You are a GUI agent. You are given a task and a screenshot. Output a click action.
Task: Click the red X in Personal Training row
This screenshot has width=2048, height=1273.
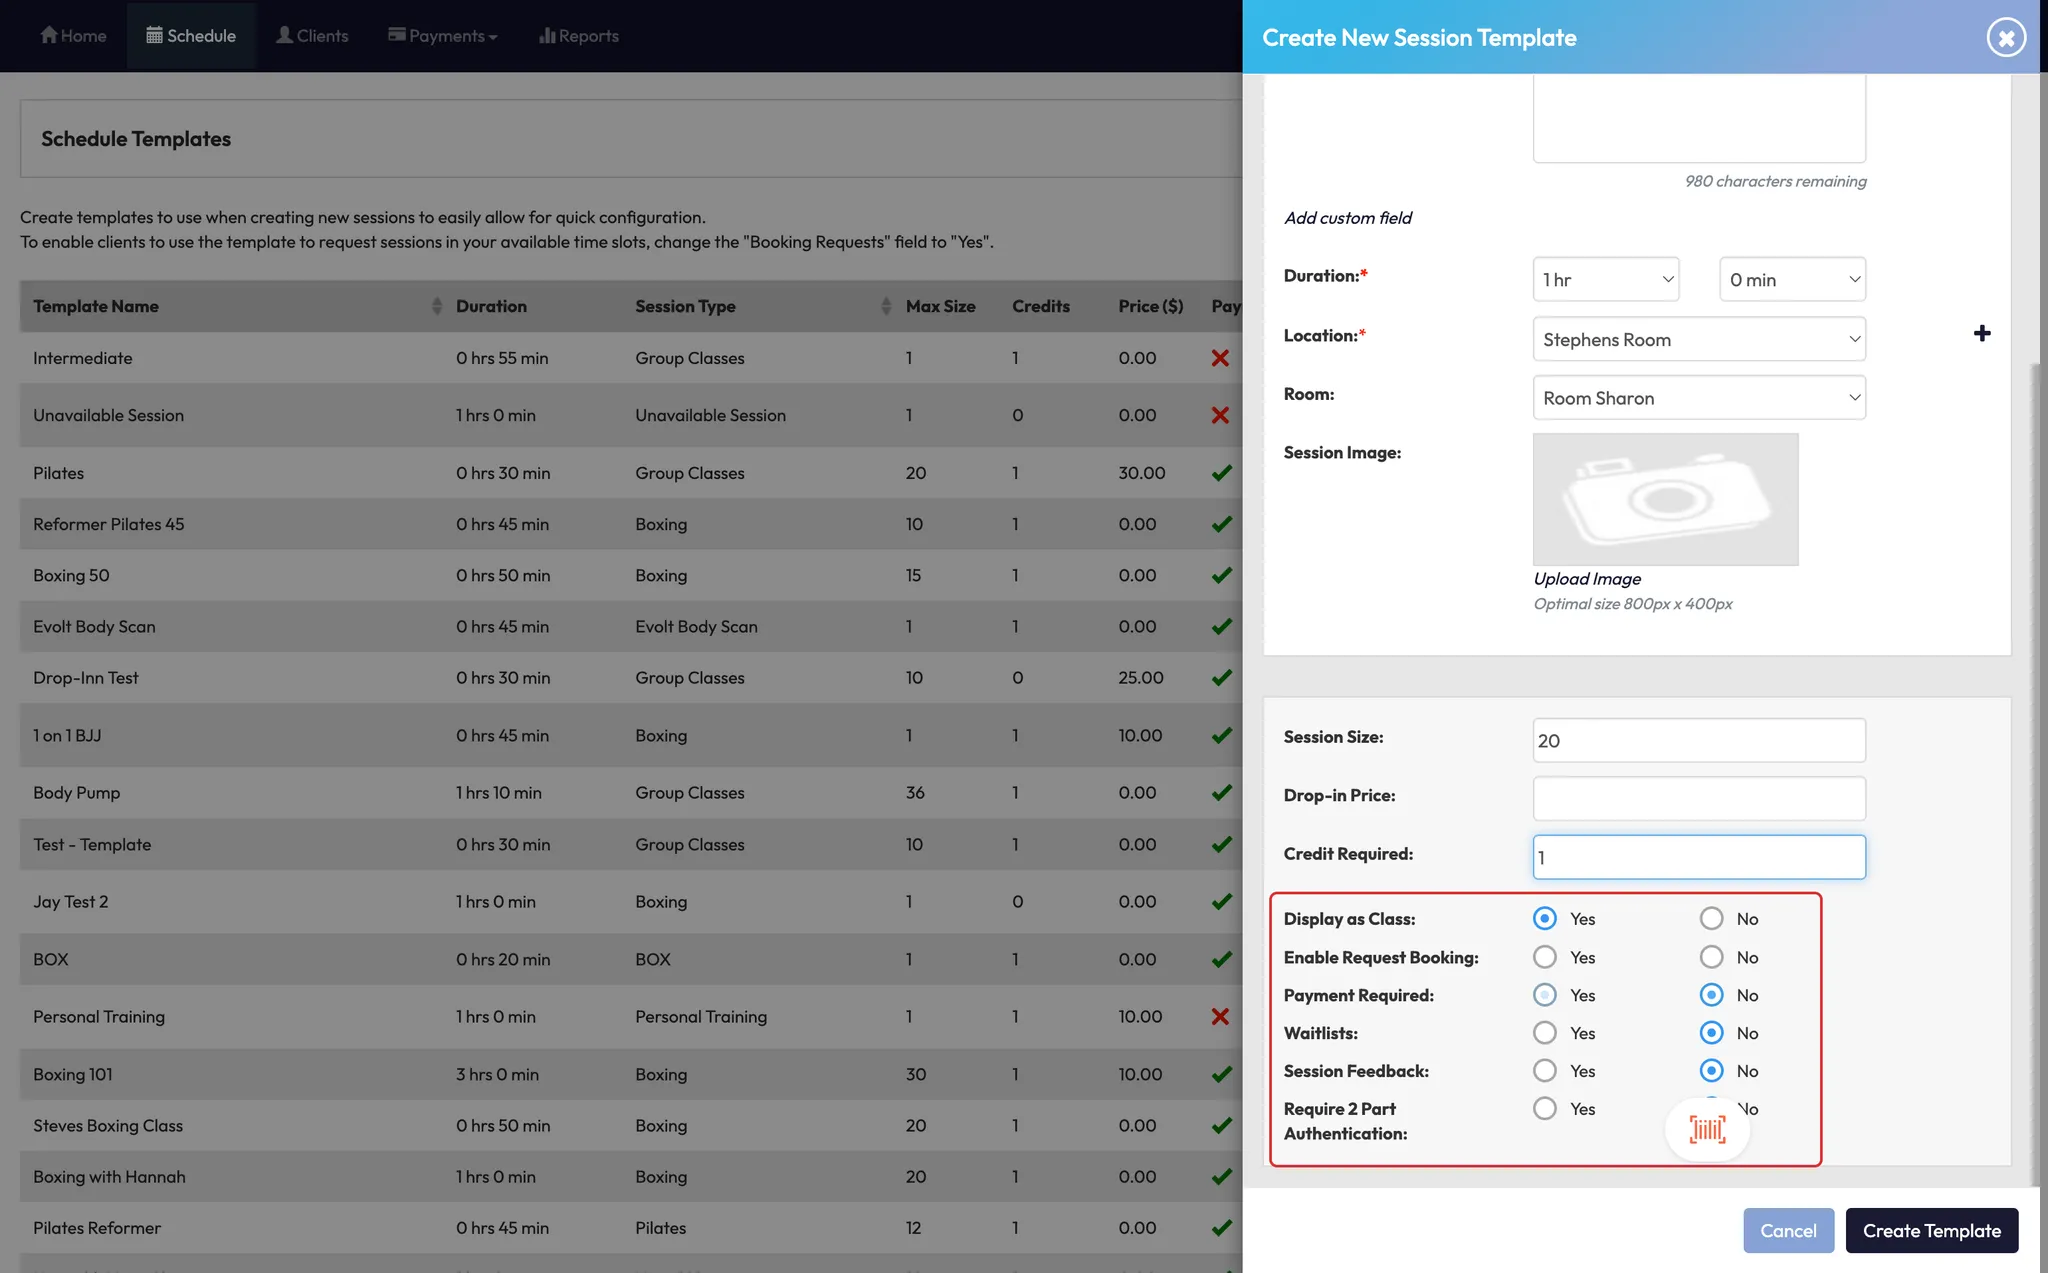tap(1220, 1017)
